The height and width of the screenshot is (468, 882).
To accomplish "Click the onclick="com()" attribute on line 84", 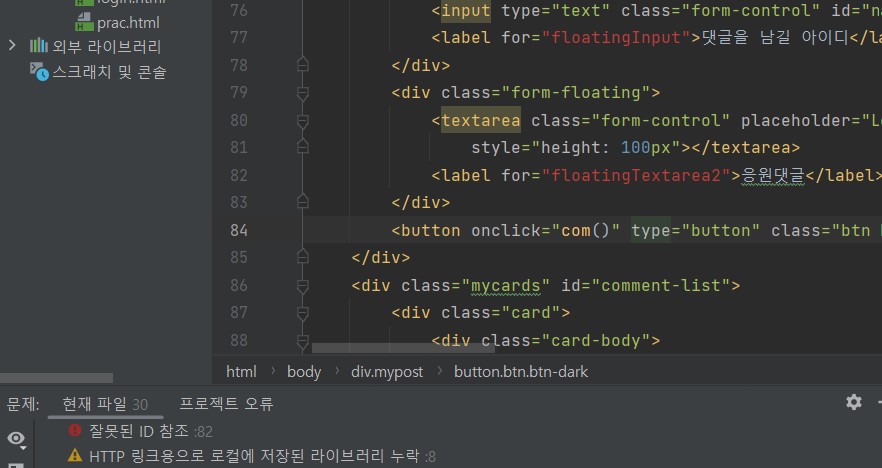I will 546,231.
